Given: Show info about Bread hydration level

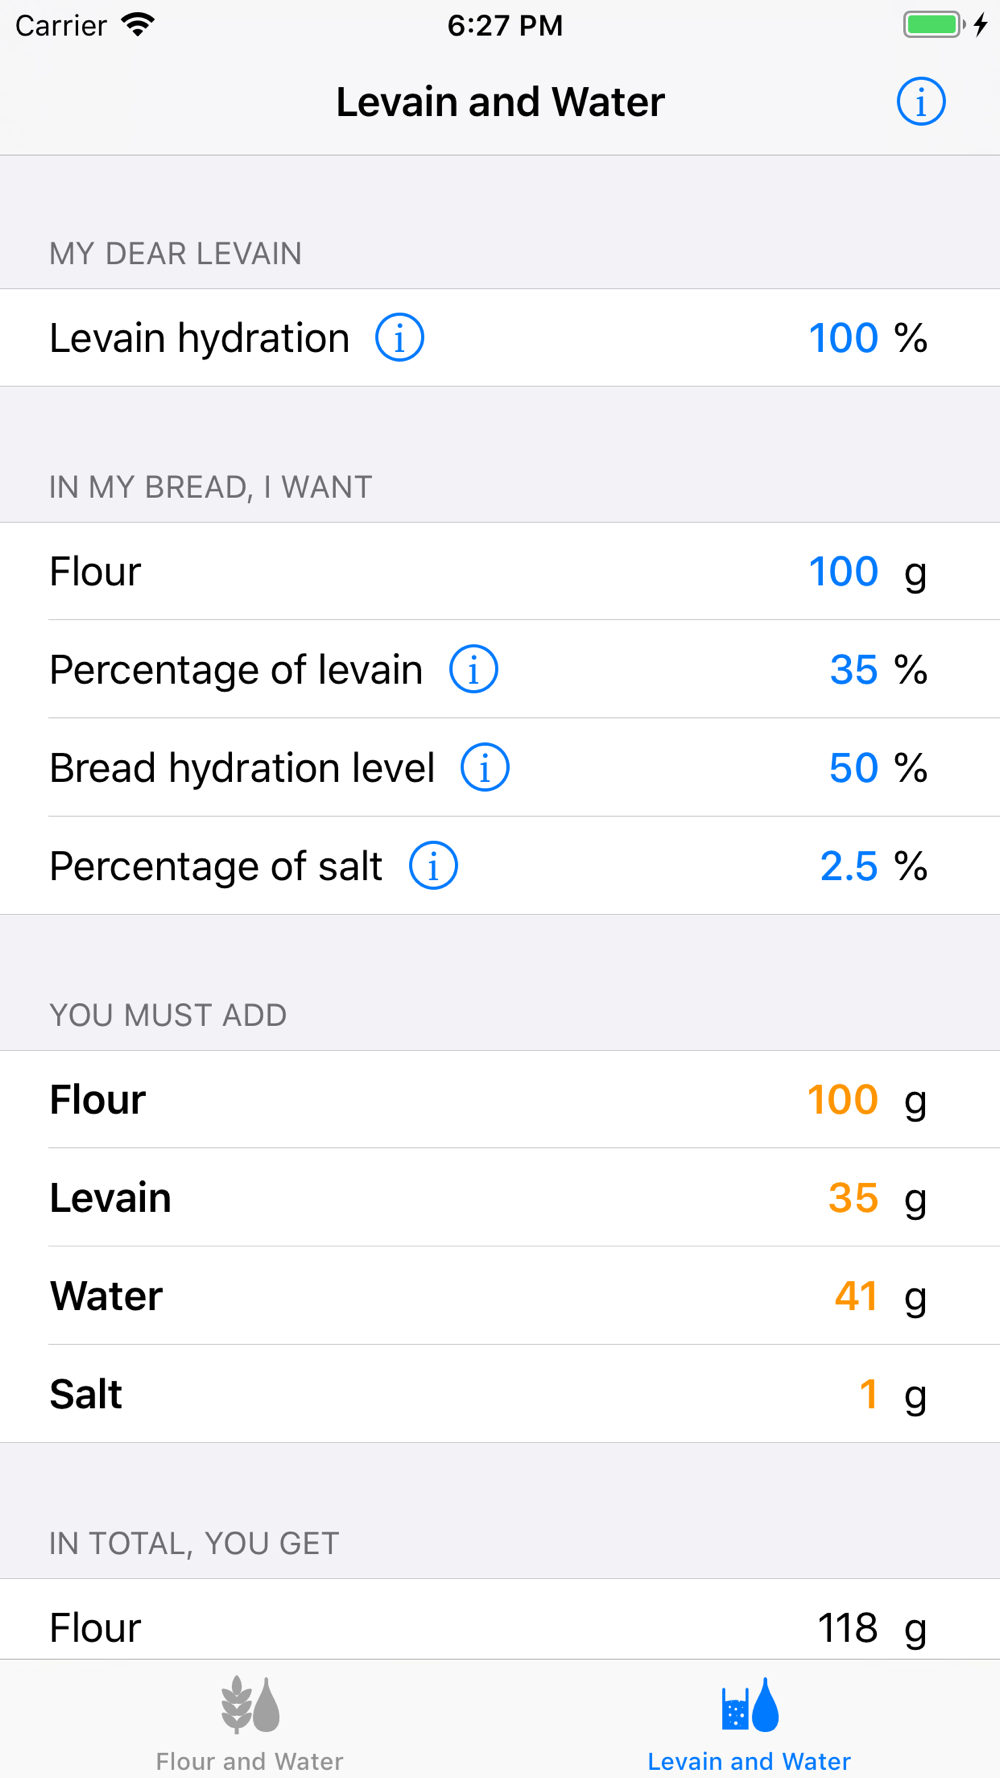Looking at the screenshot, I should pyautogui.click(x=485, y=768).
